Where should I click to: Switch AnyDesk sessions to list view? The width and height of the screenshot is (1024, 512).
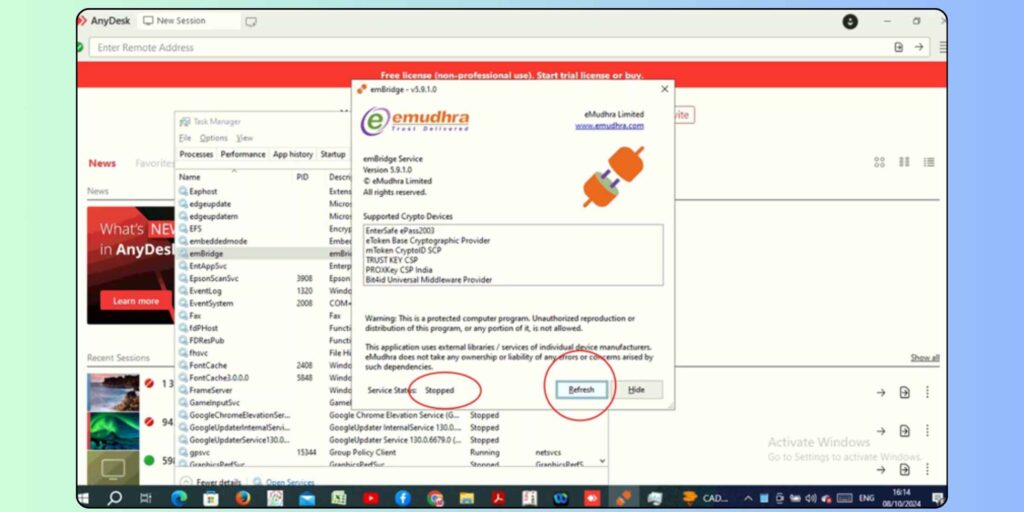pos(929,162)
